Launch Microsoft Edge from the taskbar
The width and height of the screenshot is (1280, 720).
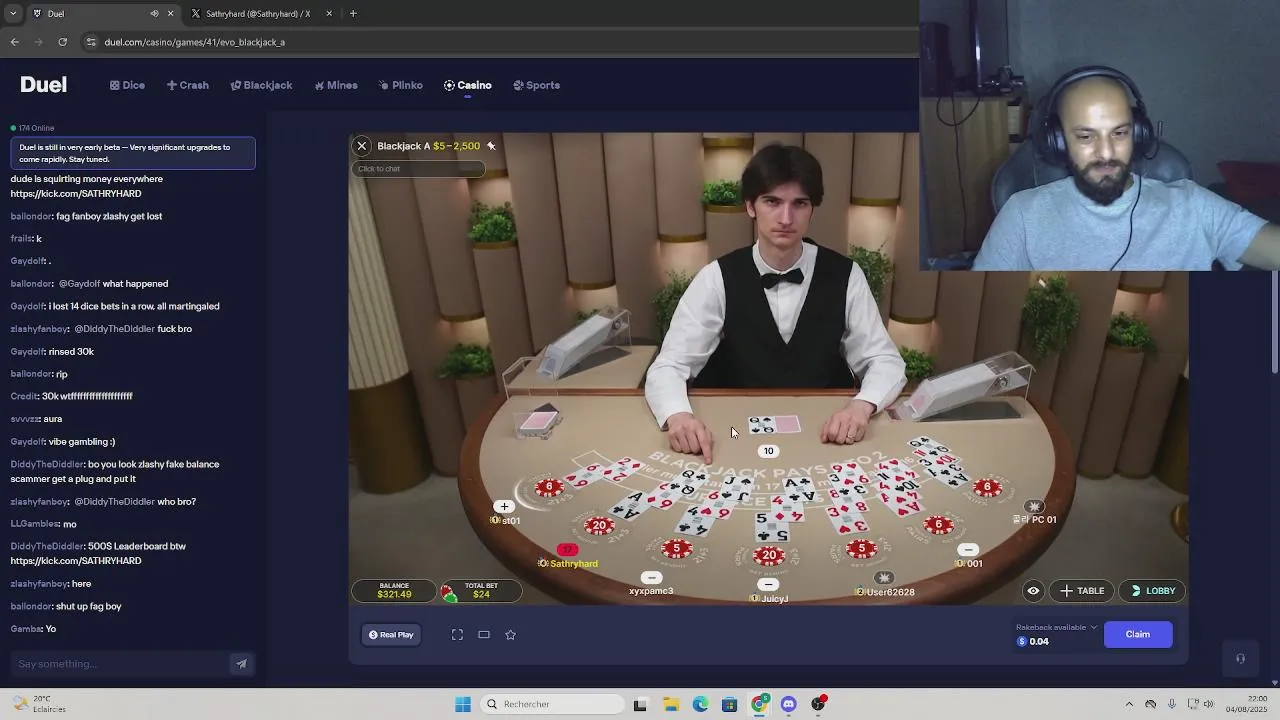pyautogui.click(x=700, y=704)
